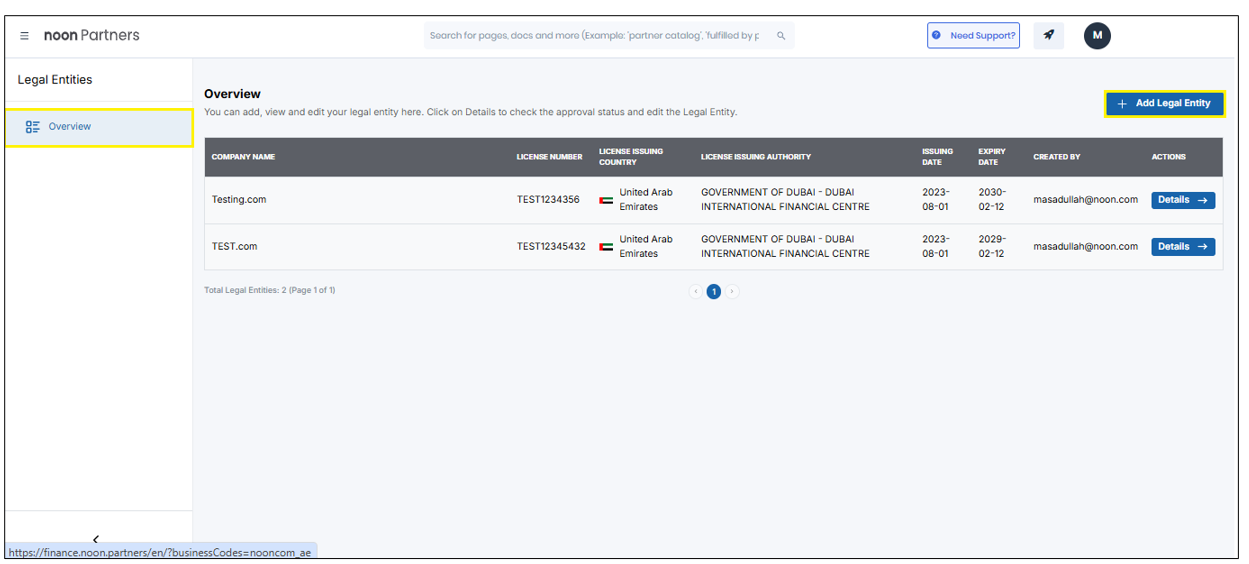Image resolution: width=1249 pixels, height=564 pixels.
Task: Click the Overview list icon in sidebar
Action: point(33,127)
